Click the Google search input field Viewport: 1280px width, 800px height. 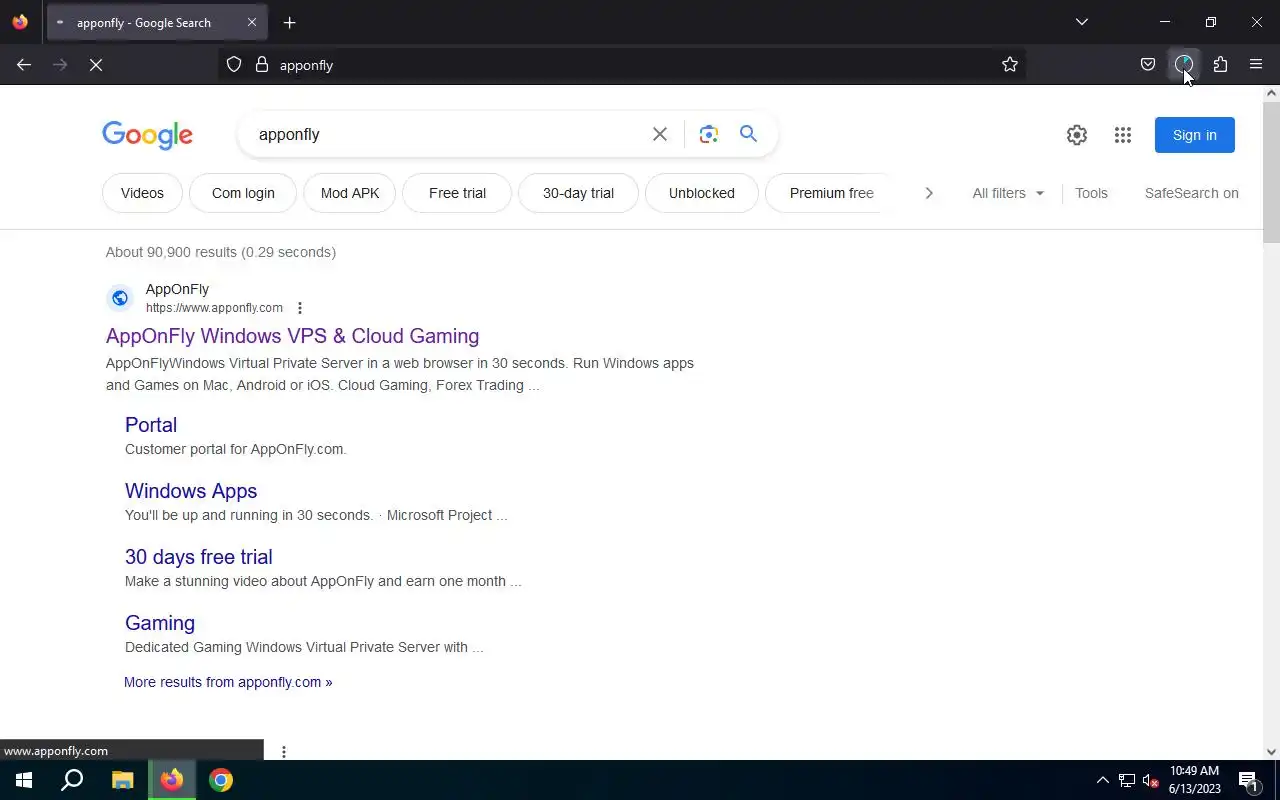click(x=450, y=134)
